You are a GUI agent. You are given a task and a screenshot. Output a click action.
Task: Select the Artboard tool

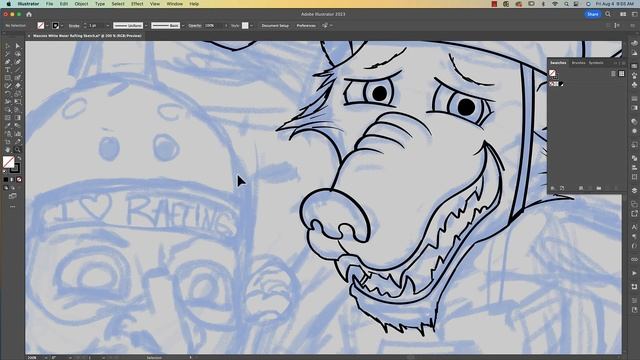tap(7, 142)
